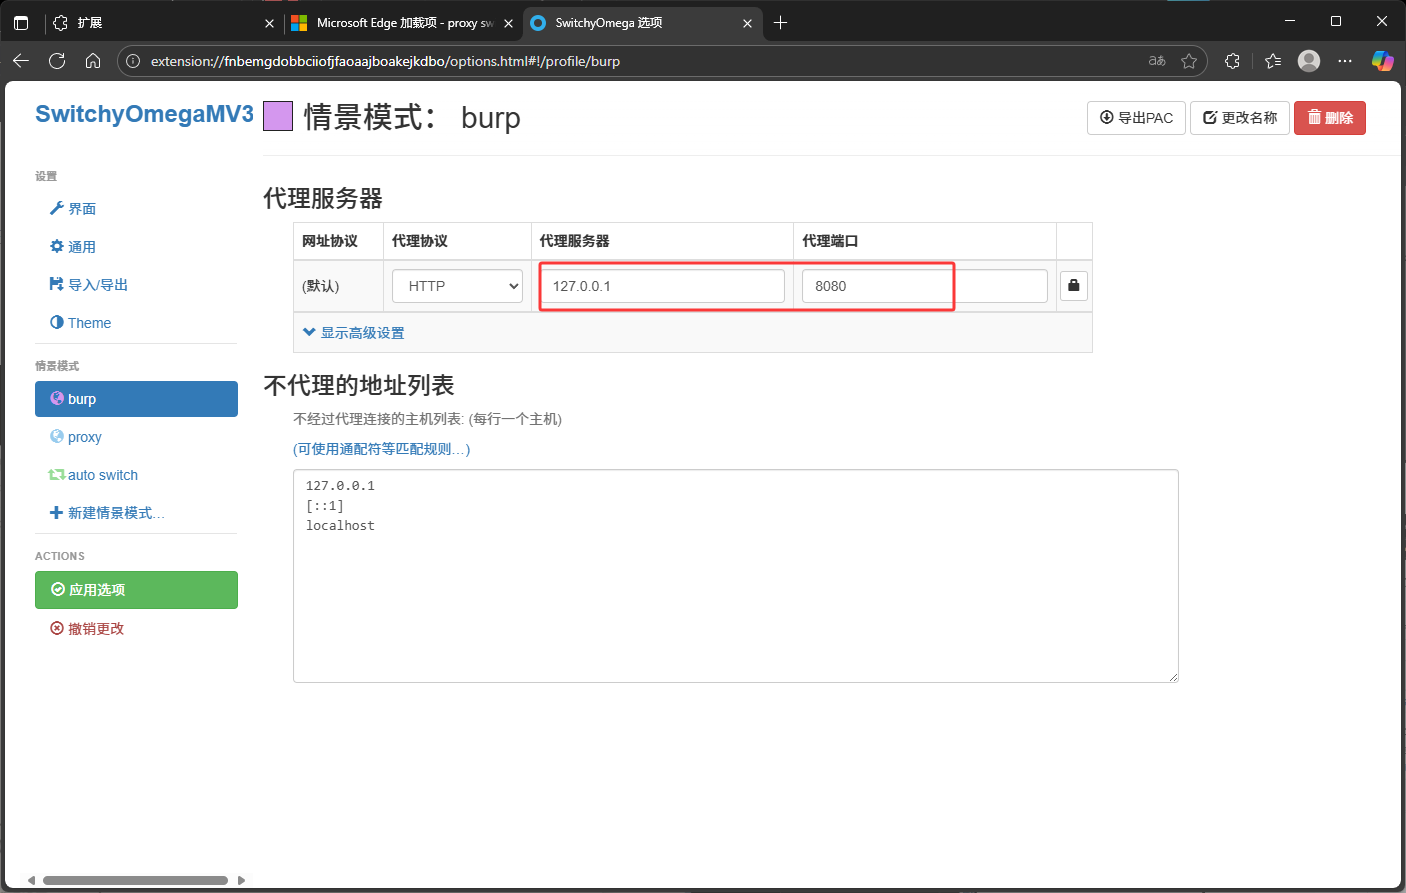Image resolution: width=1406 pixels, height=893 pixels.
Task: Open the HTTP protocol dropdown
Action: [x=457, y=286]
